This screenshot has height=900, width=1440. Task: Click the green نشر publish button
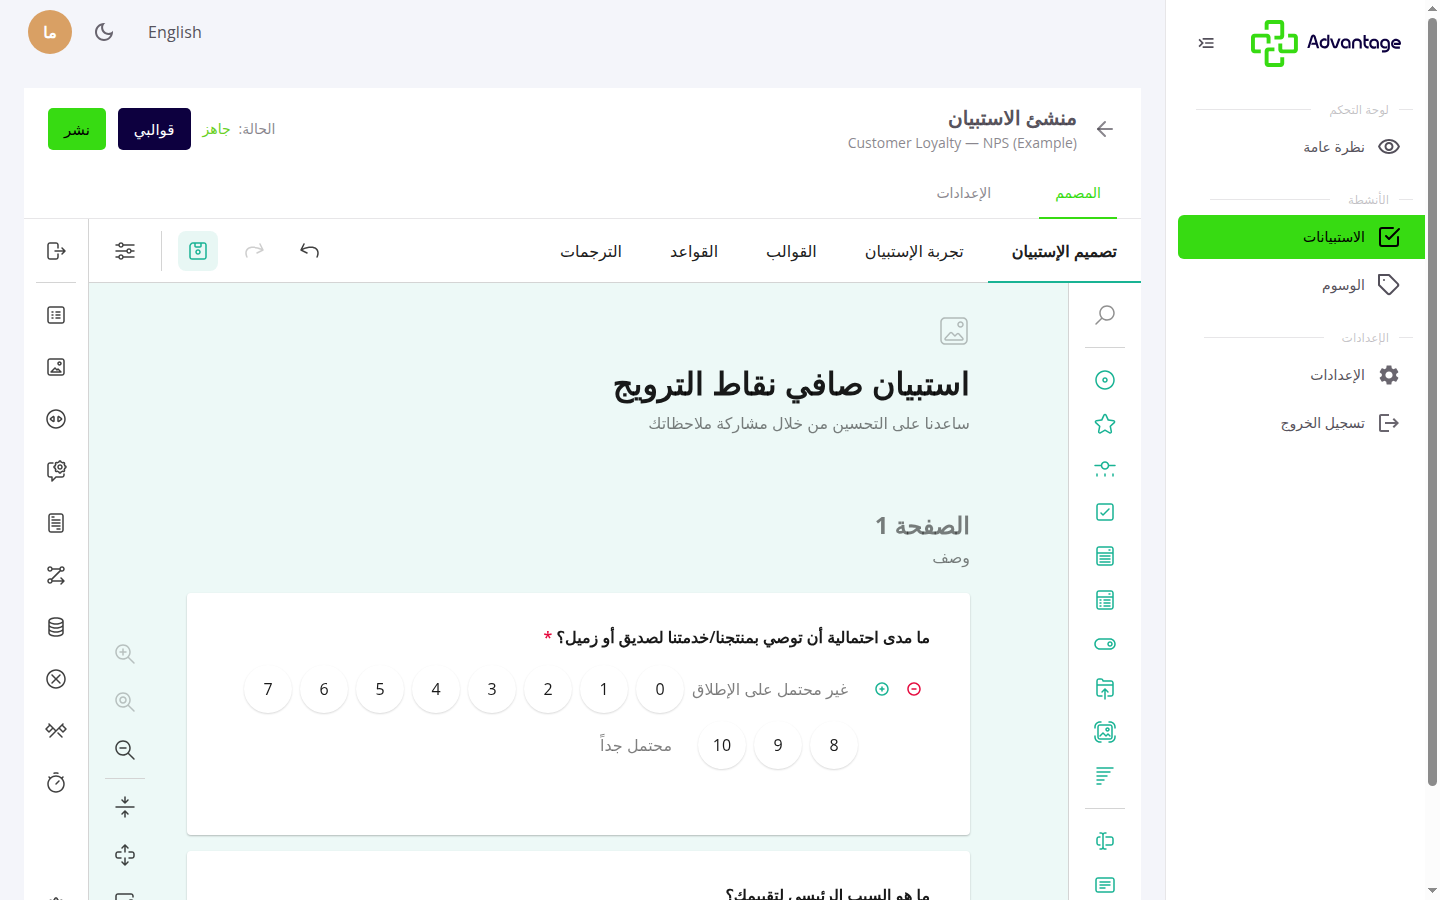click(77, 129)
